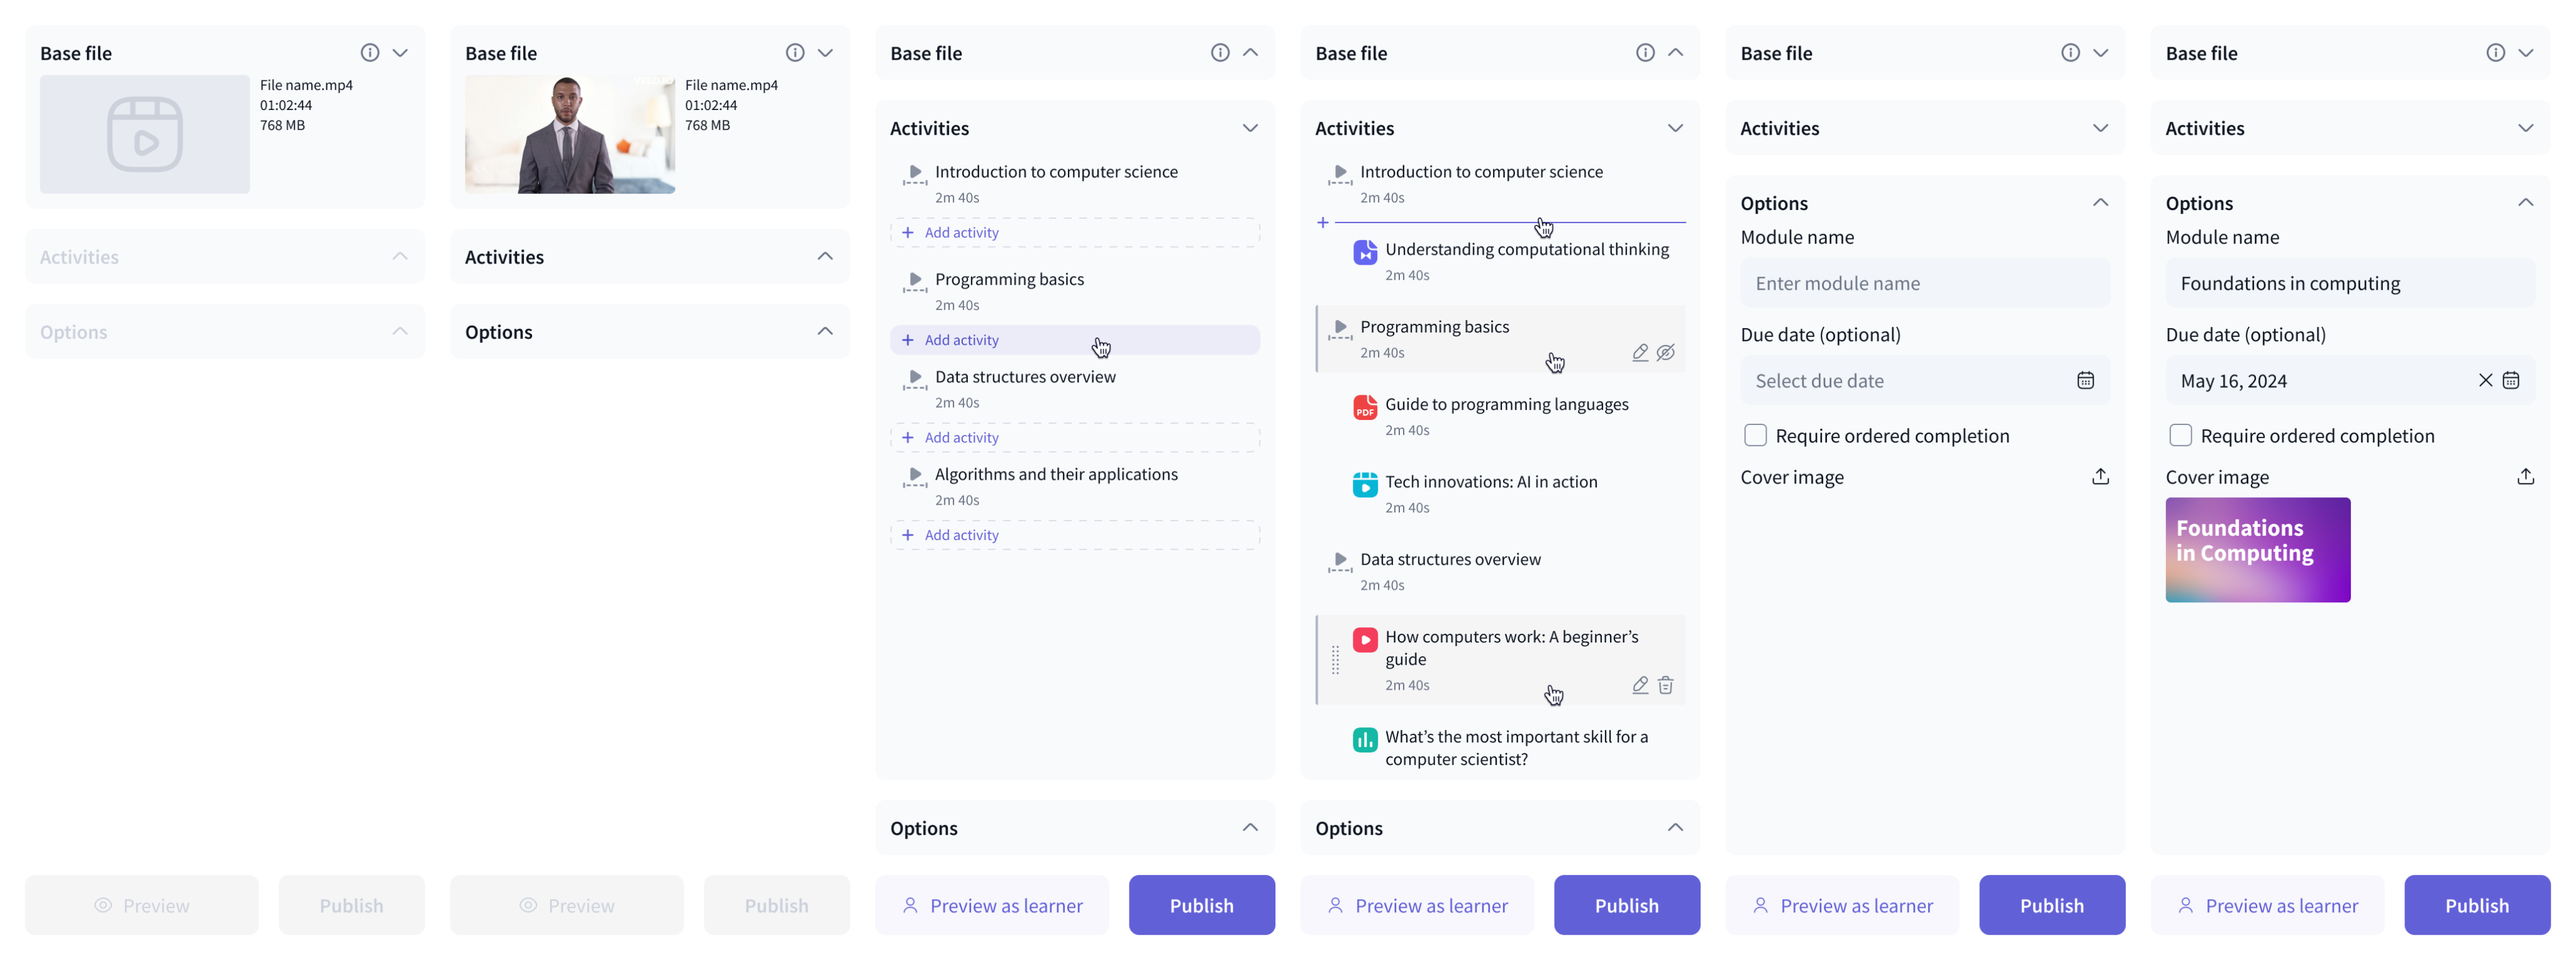This screenshot has height=960, width=2576.
Task: Open the Foundations in Computing cover thumbnail
Action: pos(2258,550)
